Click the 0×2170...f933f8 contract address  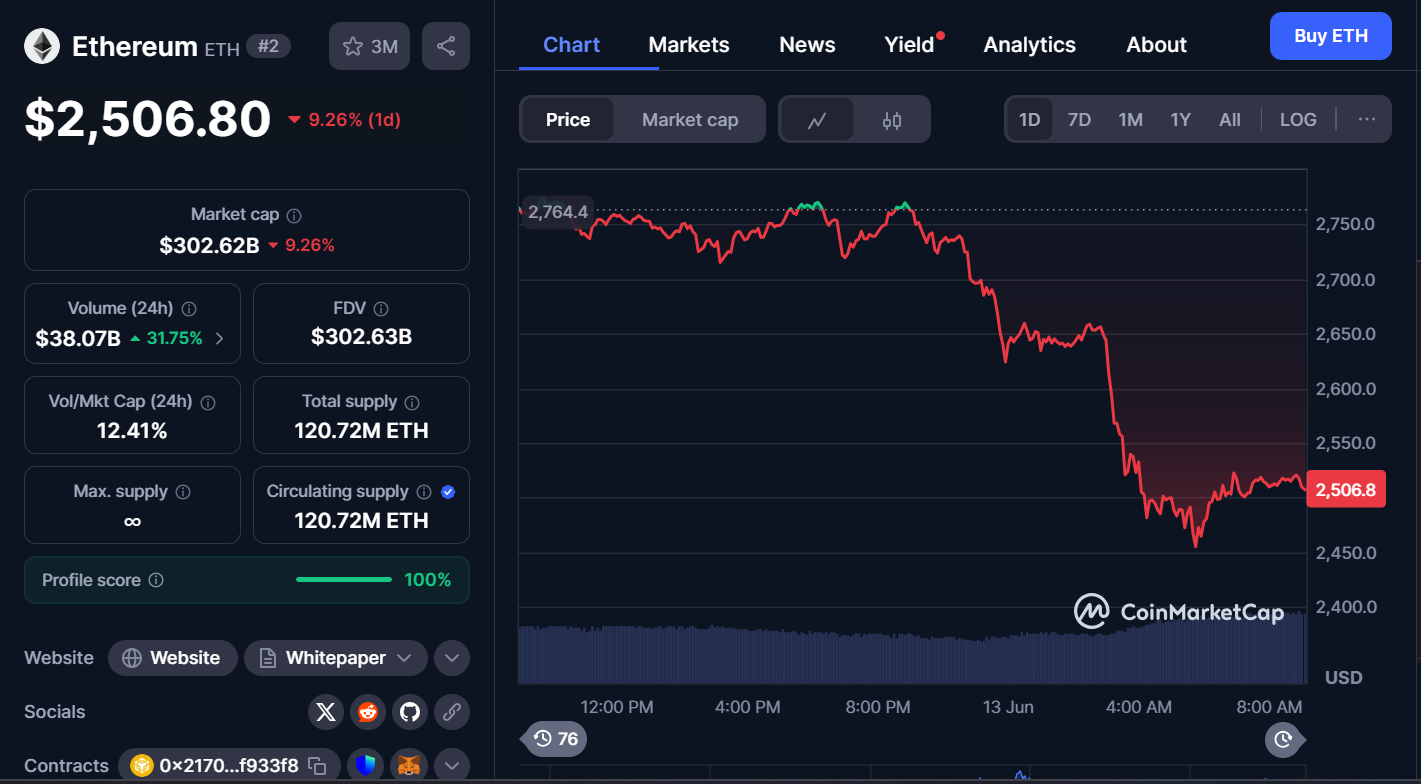229,766
